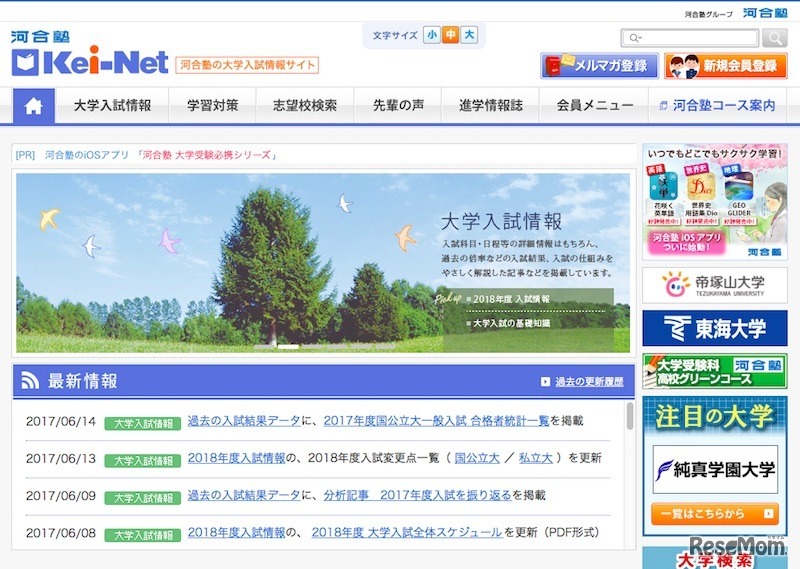Click the search magnifier button
800x569 pixels.
point(774,38)
